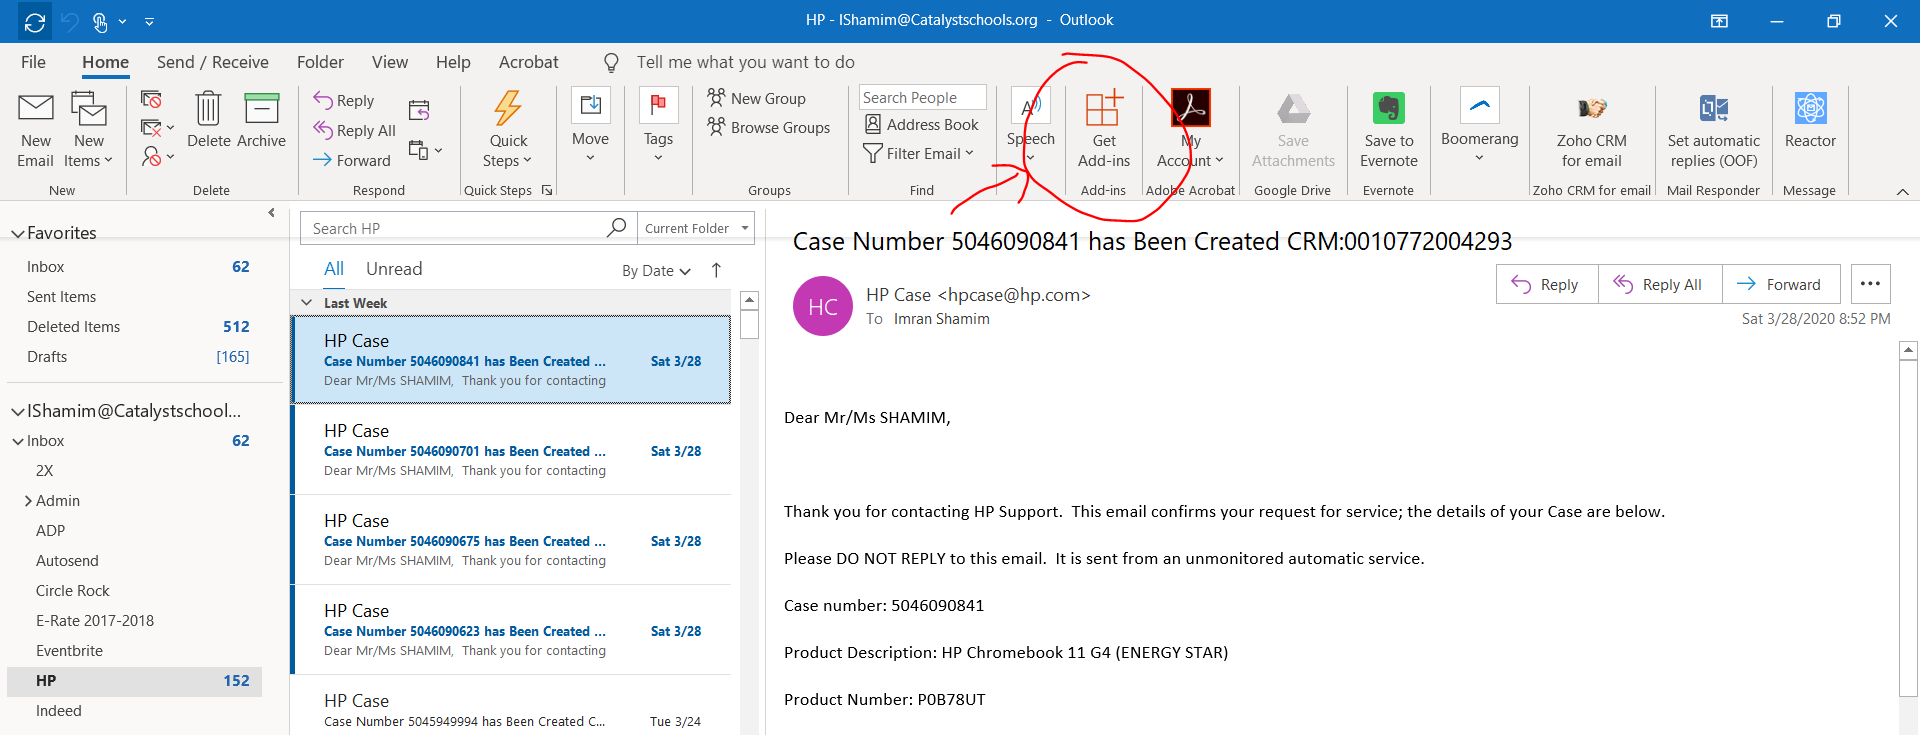Open the Tags dropdown
The image size is (1920, 735).
click(658, 126)
